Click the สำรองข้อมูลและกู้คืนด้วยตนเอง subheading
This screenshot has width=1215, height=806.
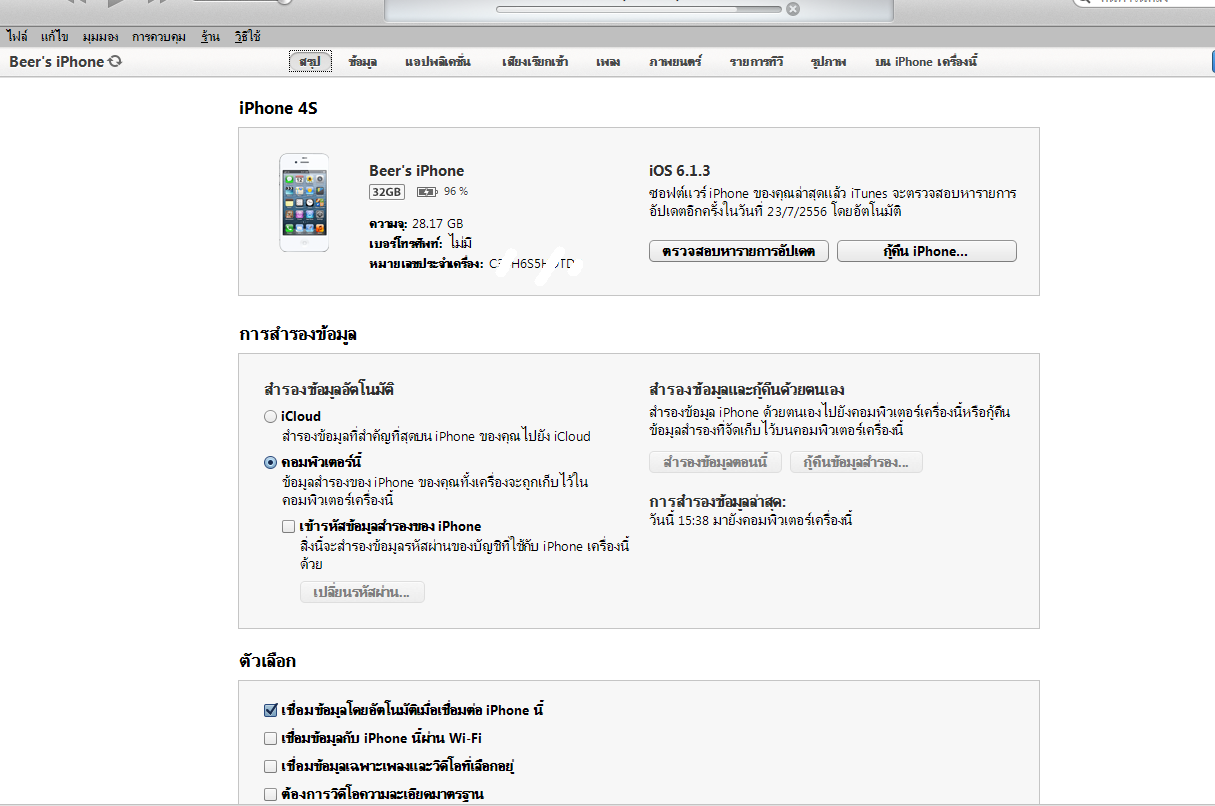coord(748,389)
